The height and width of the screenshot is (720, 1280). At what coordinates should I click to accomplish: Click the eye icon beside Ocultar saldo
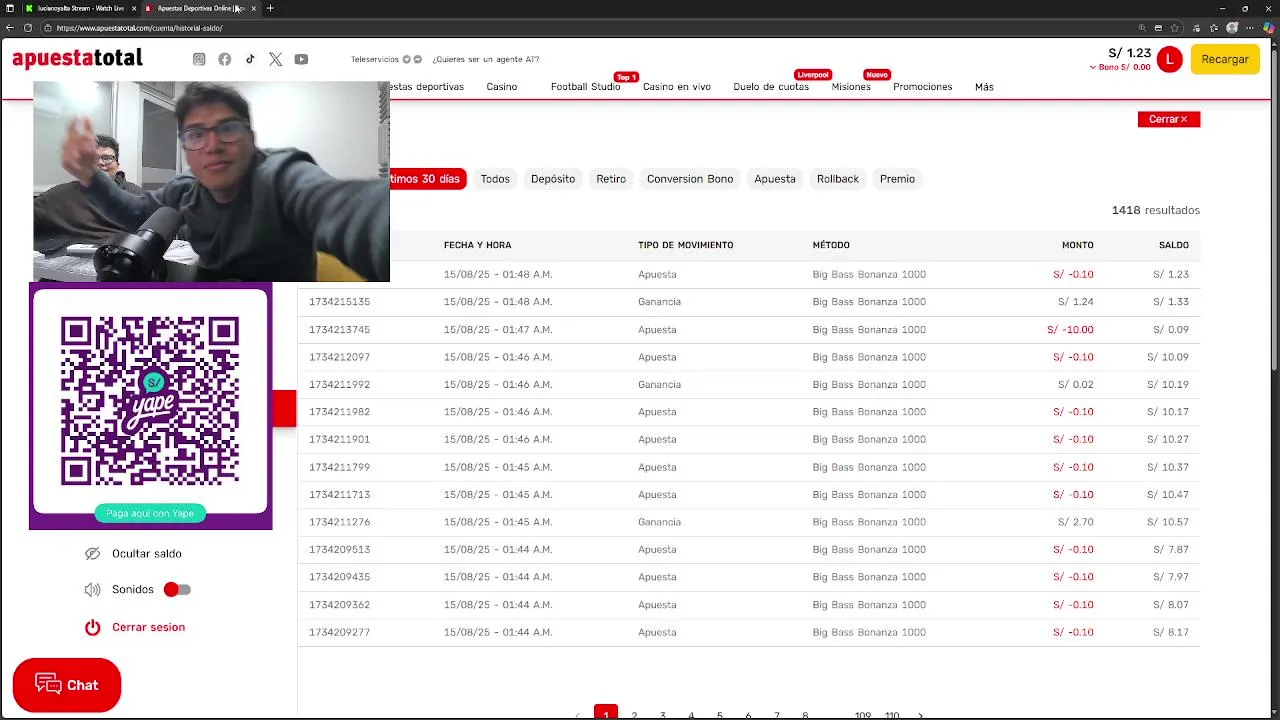pyautogui.click(x=93, y=553)
